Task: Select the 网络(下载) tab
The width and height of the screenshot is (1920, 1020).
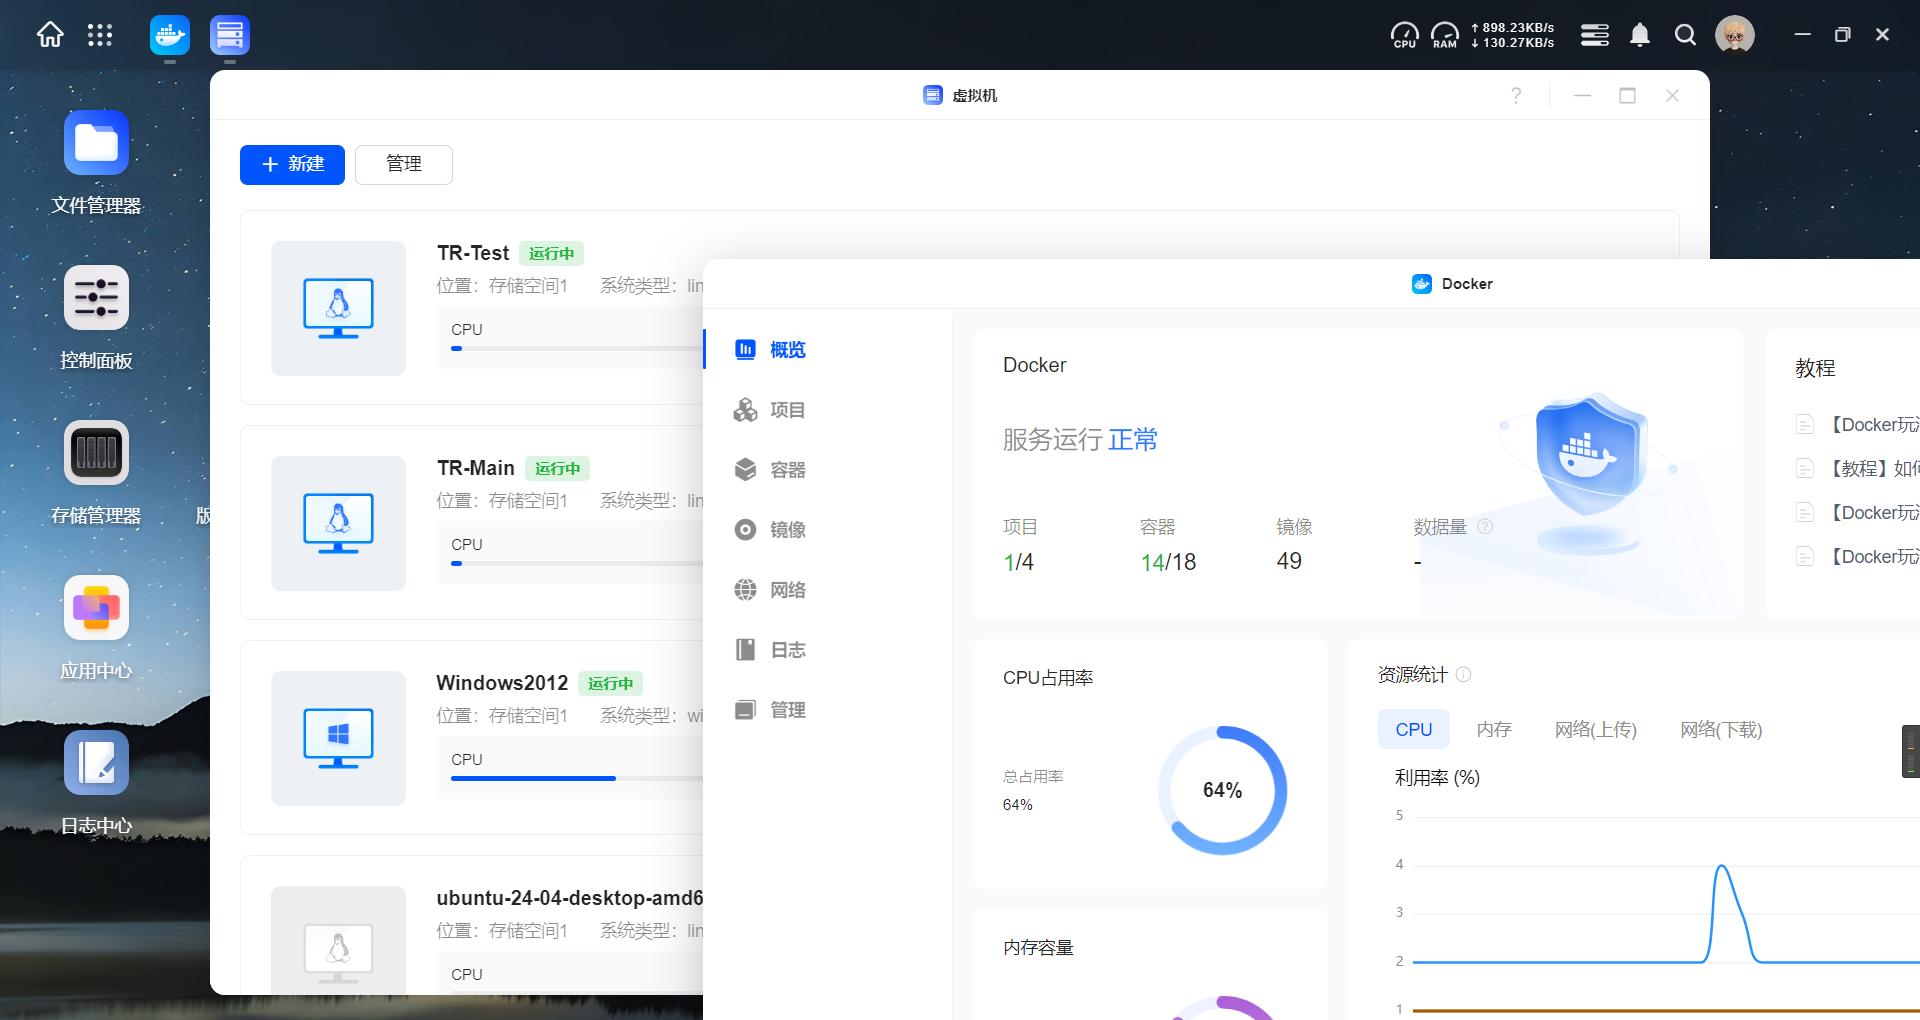Action: pyautogui.click(x=1721, y=729)
